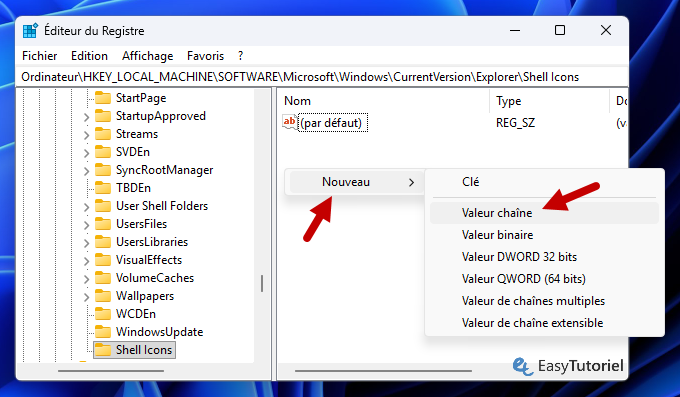Select the TBDEn tree label
The width and height of the screenshot is (680, 397).
134,188
